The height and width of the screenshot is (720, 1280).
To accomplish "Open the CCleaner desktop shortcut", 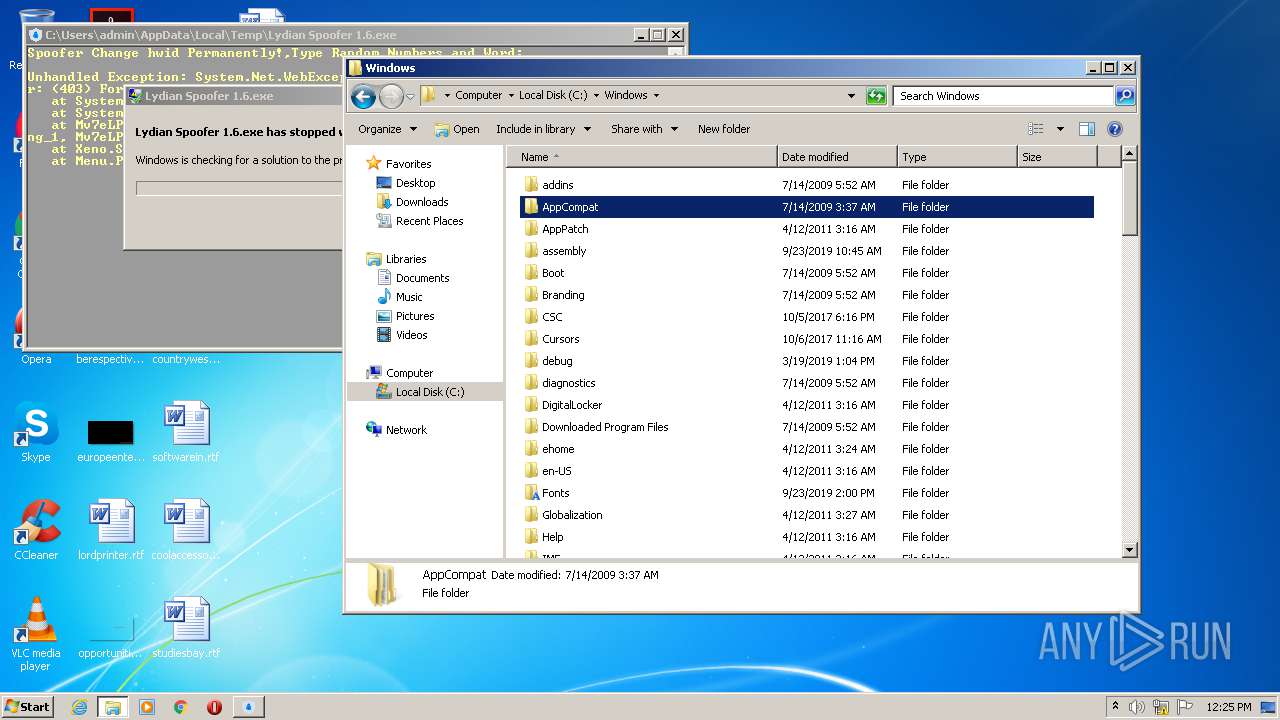I will tap(36, 531).
